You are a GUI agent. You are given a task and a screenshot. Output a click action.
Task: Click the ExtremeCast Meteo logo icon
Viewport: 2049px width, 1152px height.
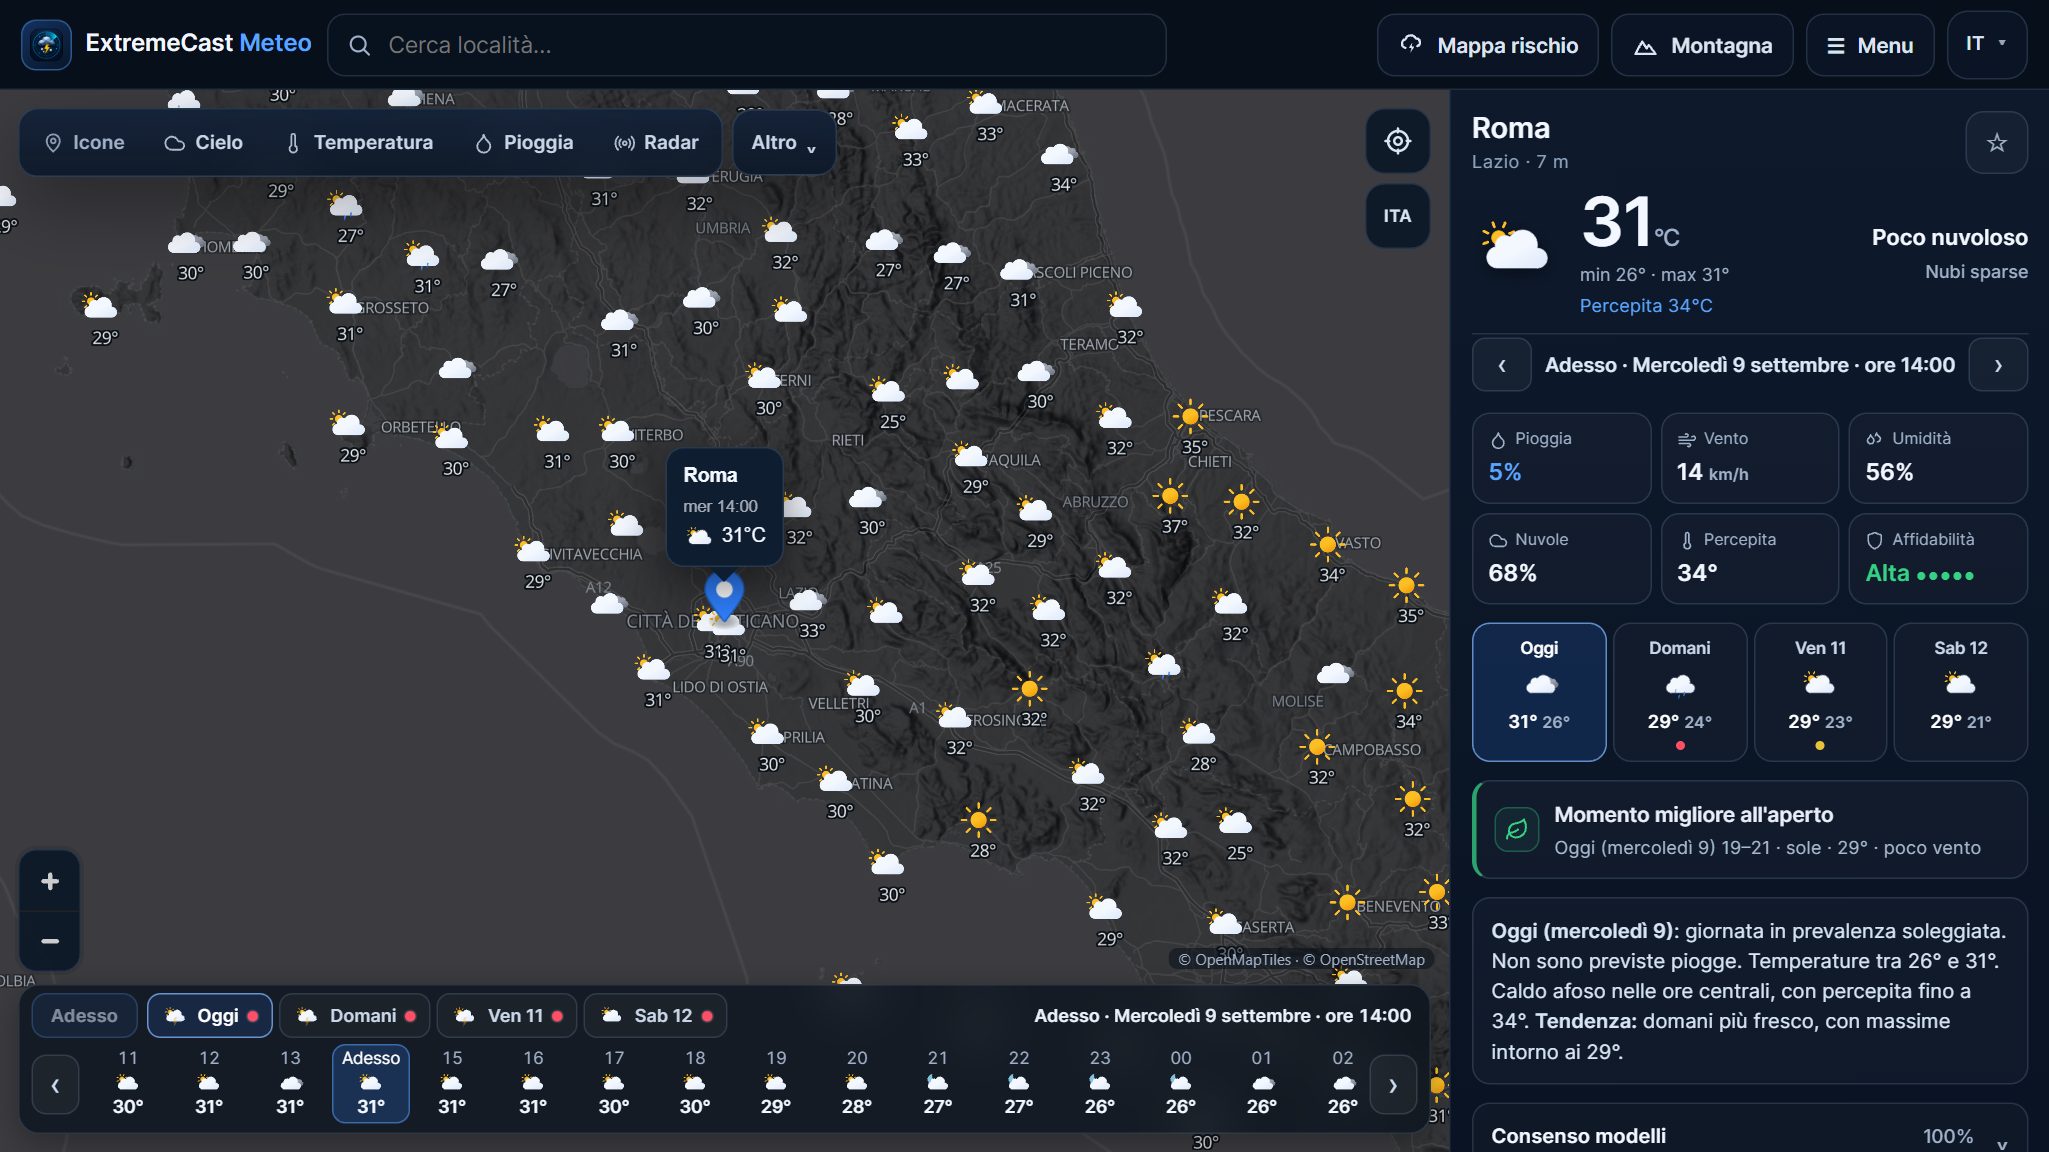click(46, 45)
